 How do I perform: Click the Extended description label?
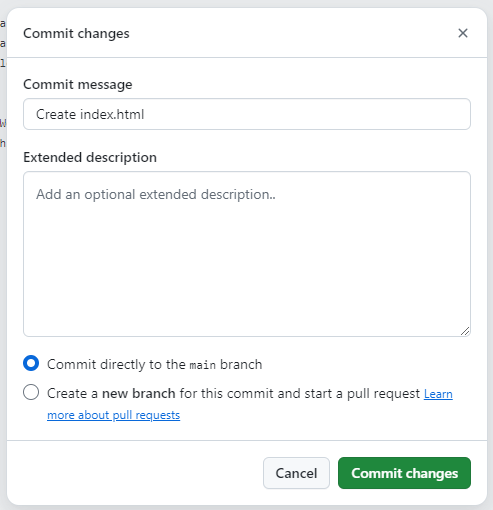point(90,157)
